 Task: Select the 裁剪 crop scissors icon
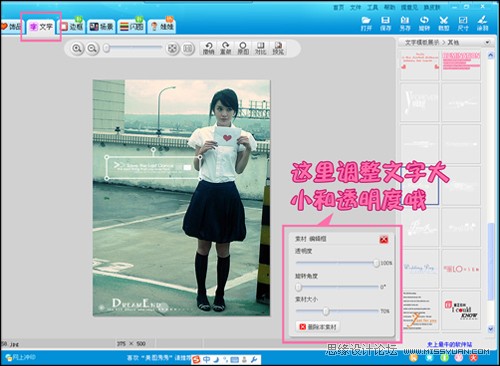click(x=444, y=24)
